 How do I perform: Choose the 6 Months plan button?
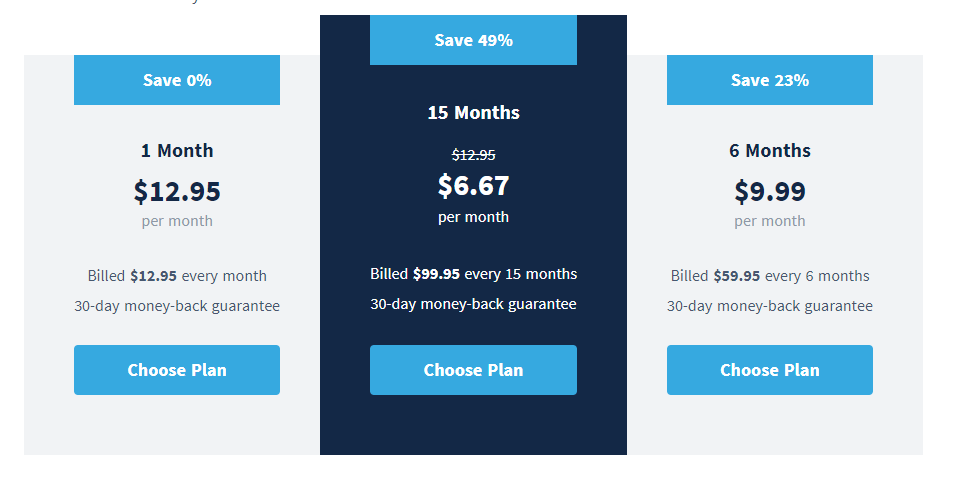[x=770, y=370]
